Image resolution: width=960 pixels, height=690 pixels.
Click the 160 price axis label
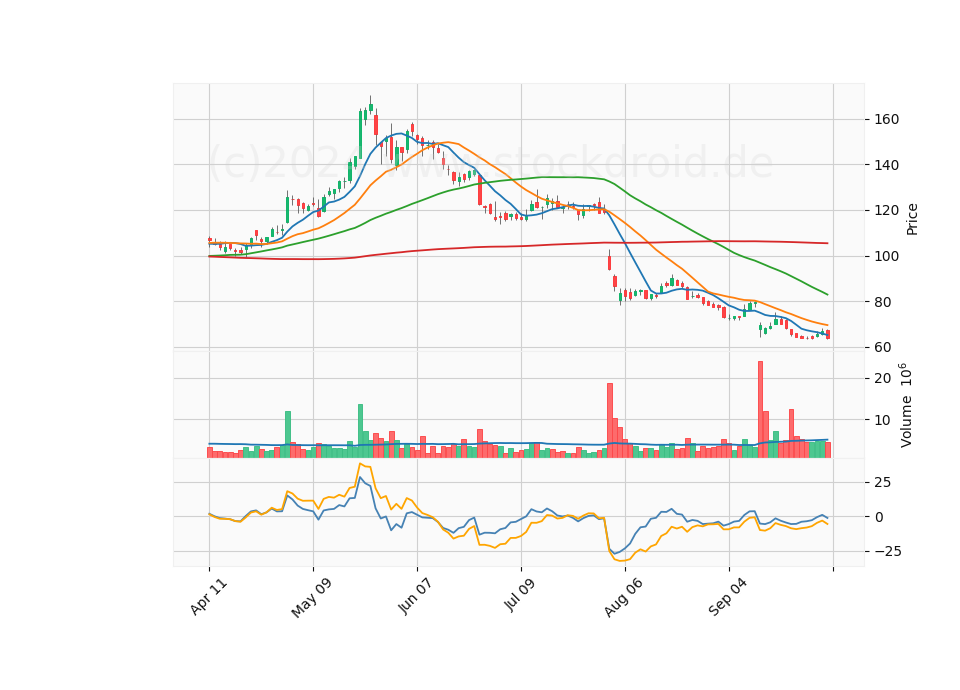887,119
